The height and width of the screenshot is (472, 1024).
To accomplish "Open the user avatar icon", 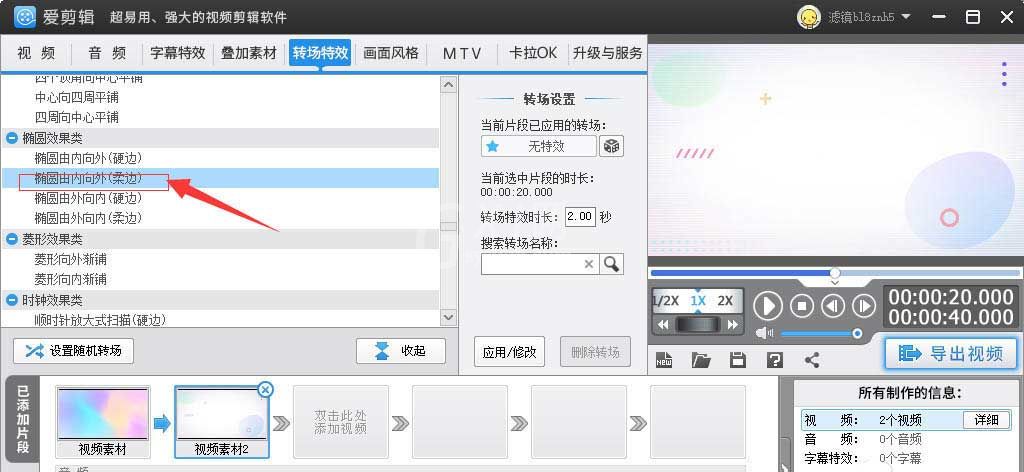I will [808, 17].
